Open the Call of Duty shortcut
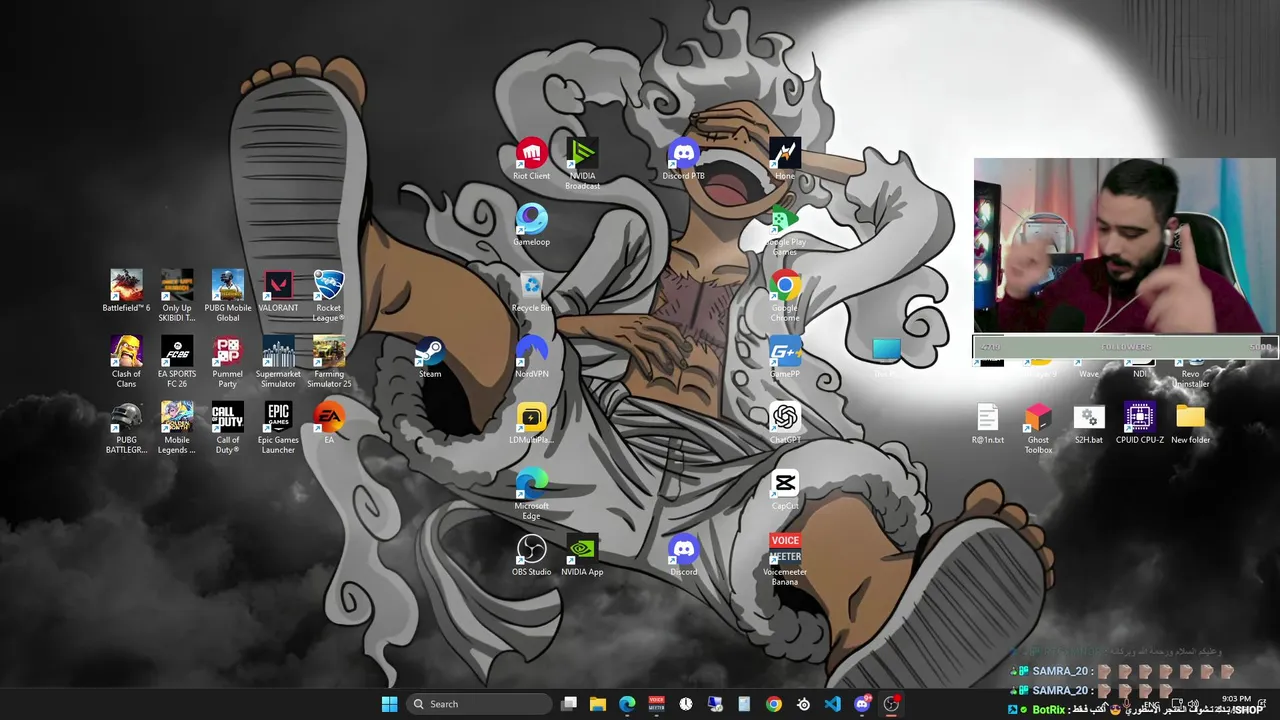Image resolution: width=1280 pixels, height=720 pixels. 228,427
